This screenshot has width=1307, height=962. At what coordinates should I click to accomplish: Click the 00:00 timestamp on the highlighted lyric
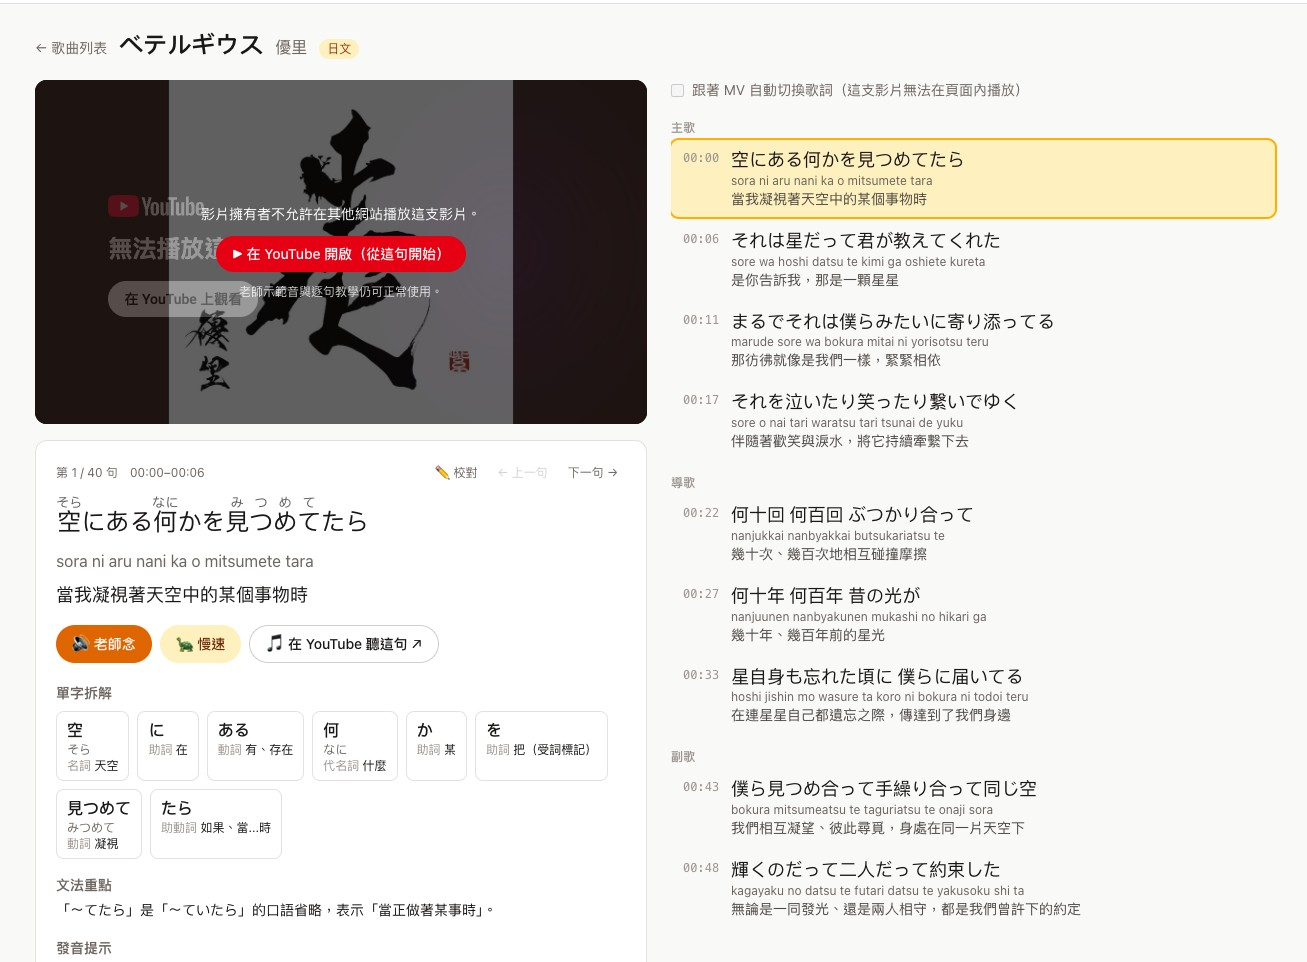coord(701,158)
